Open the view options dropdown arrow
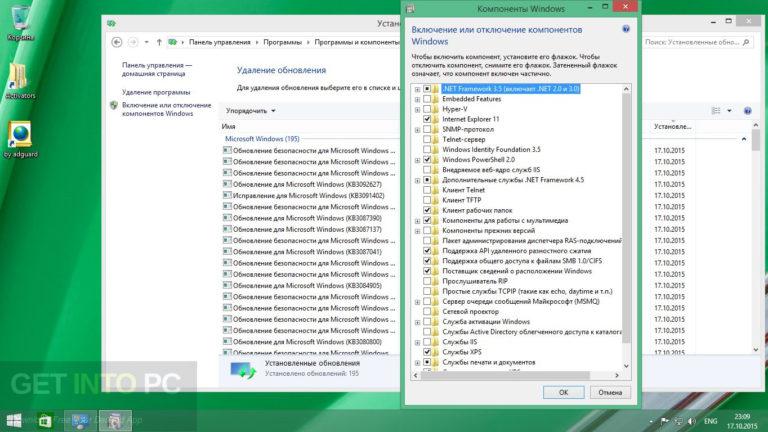The height and width of the screenshot is (432, 768). 729,111
